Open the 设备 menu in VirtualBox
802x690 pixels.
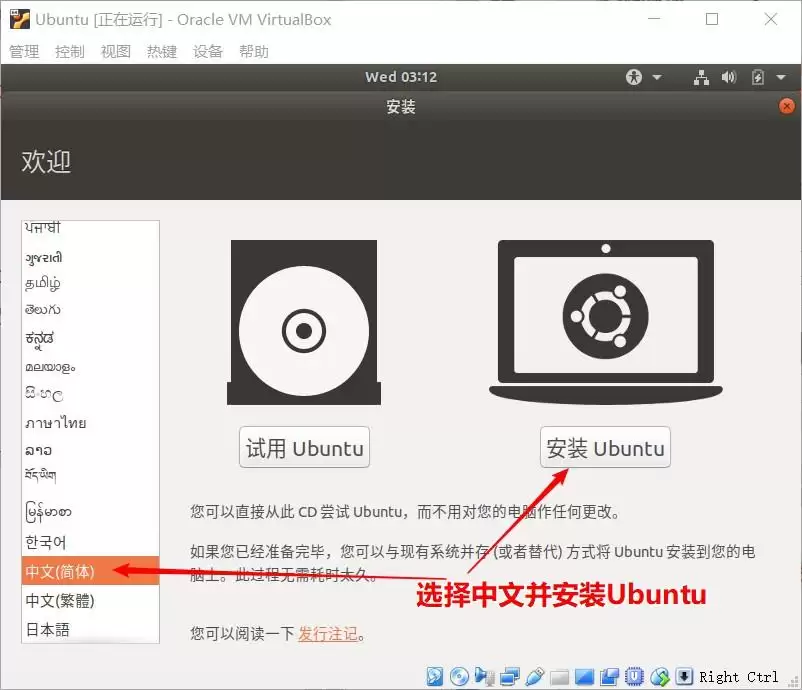coord(208,51)
